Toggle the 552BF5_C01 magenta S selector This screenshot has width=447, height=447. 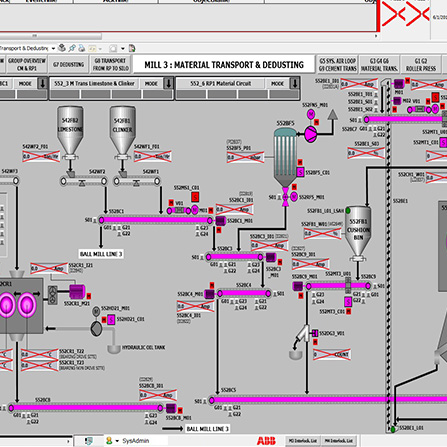click(300, 172)
